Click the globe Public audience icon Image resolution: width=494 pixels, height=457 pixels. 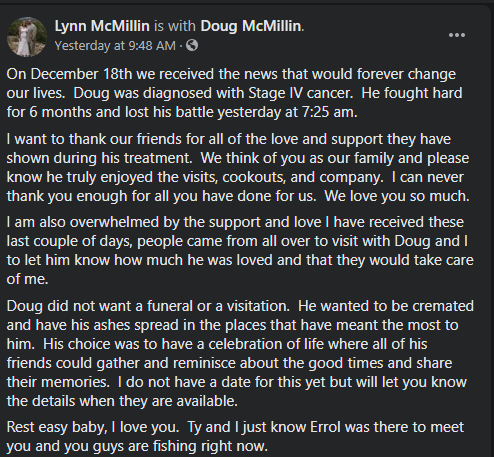pyautogui.click(x=192, y=45)
